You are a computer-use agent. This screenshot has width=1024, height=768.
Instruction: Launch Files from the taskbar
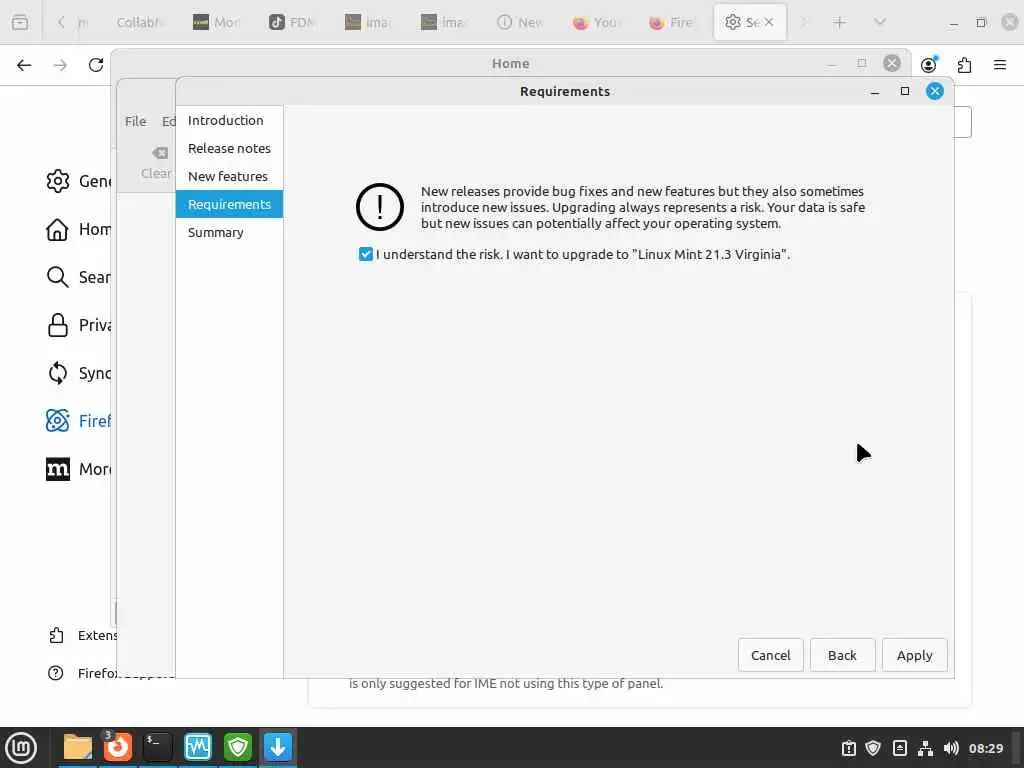click(x=77, y=747)
